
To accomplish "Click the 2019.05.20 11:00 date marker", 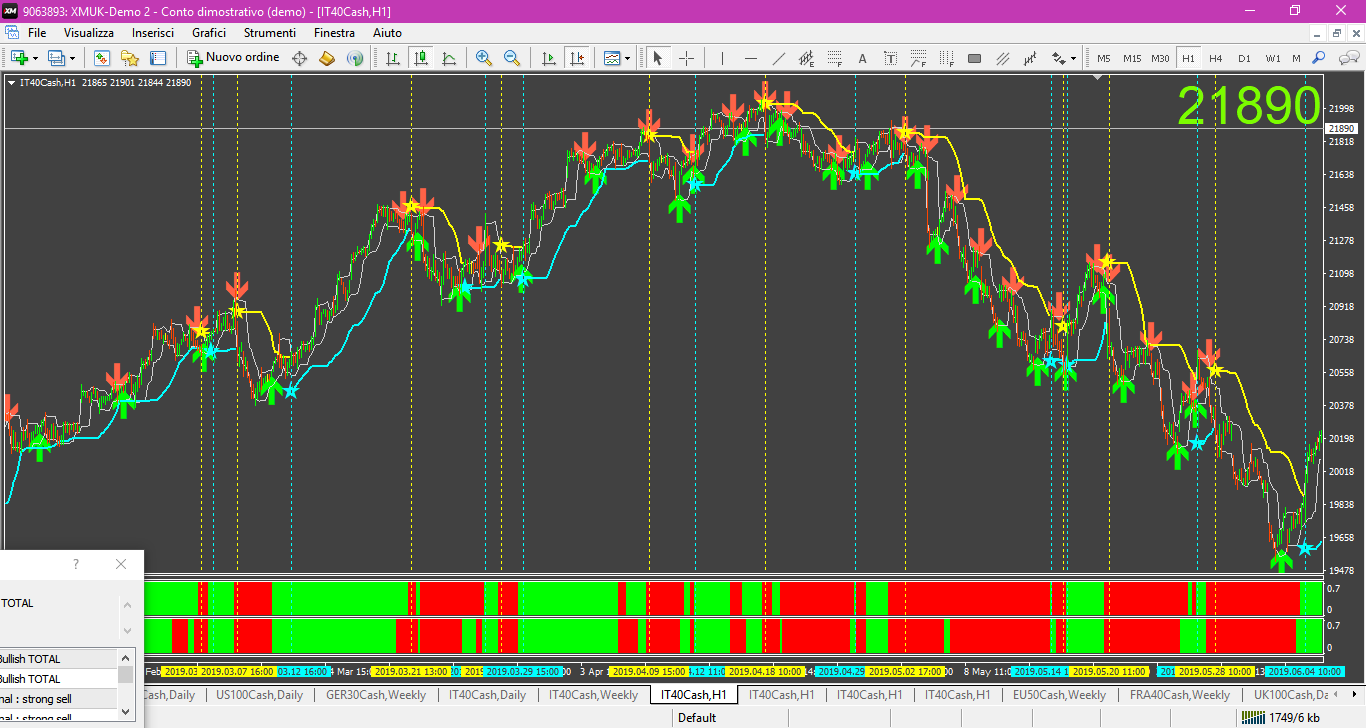I will [1109, 671].
